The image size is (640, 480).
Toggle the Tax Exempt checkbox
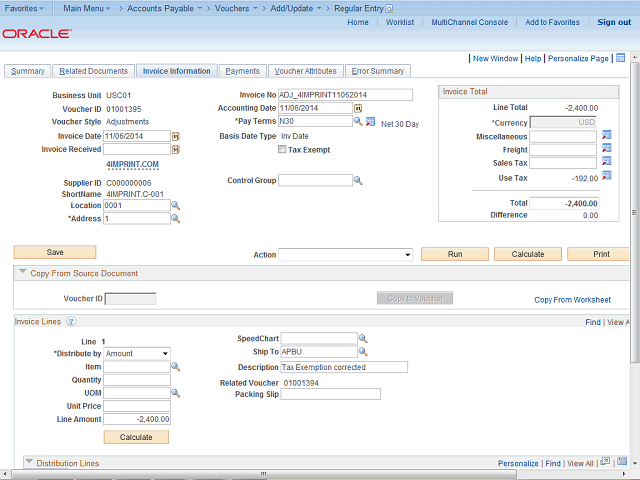coord(282,150)
